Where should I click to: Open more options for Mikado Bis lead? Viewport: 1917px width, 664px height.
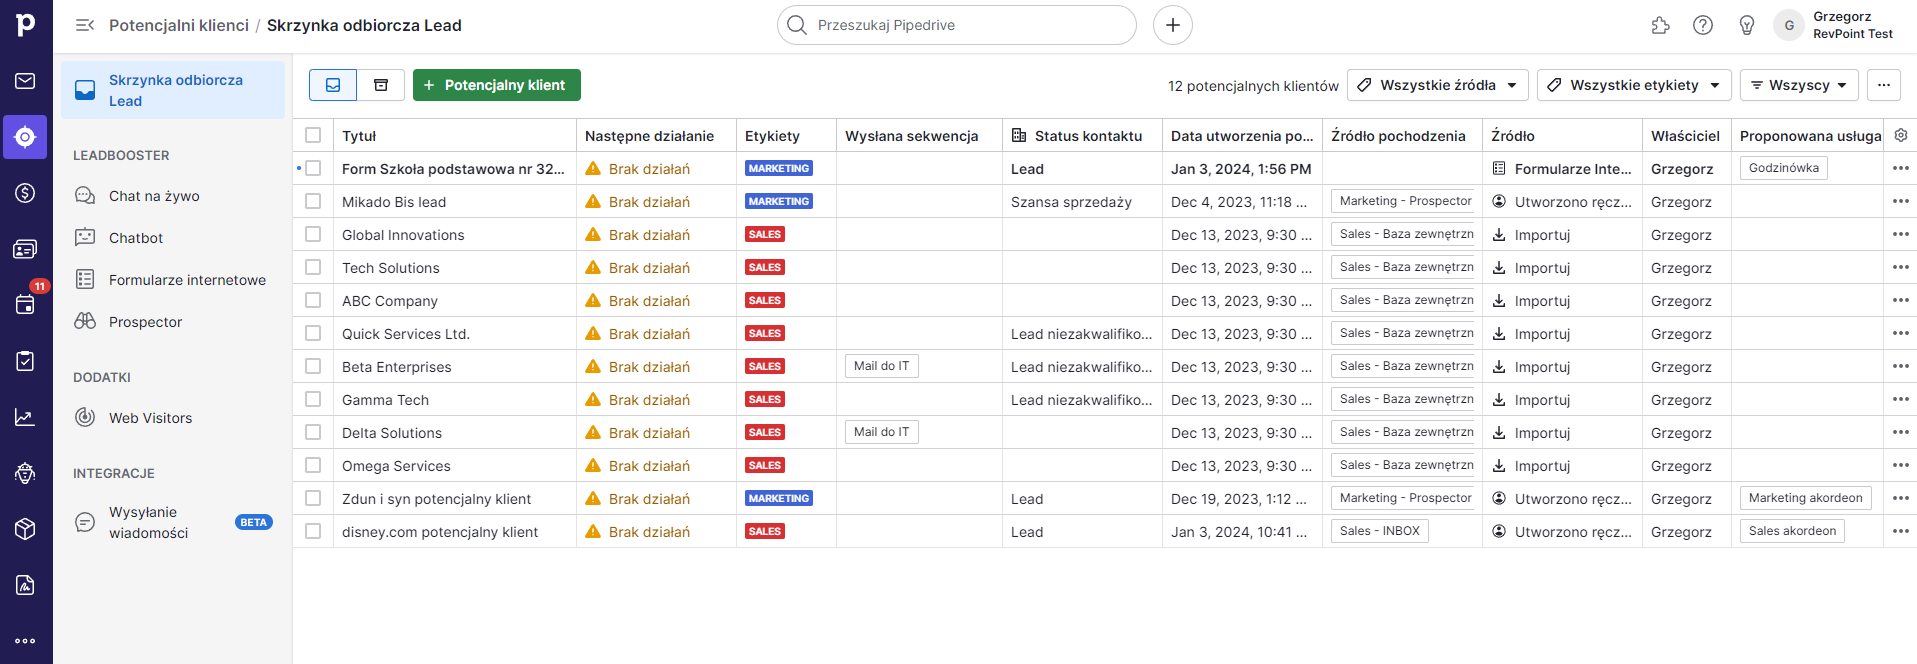(1901, 201)
